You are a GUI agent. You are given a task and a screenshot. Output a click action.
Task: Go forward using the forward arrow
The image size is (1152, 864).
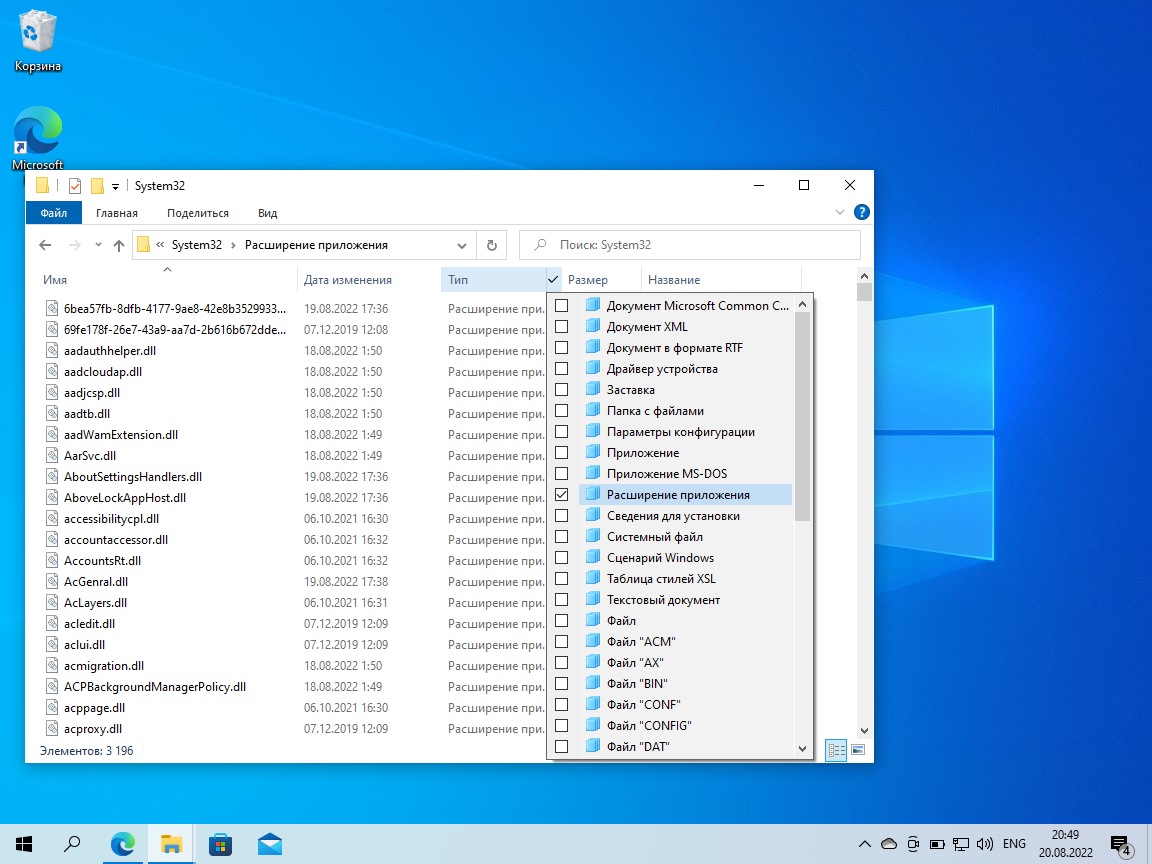pyautogui.click(x=74, y=245)
